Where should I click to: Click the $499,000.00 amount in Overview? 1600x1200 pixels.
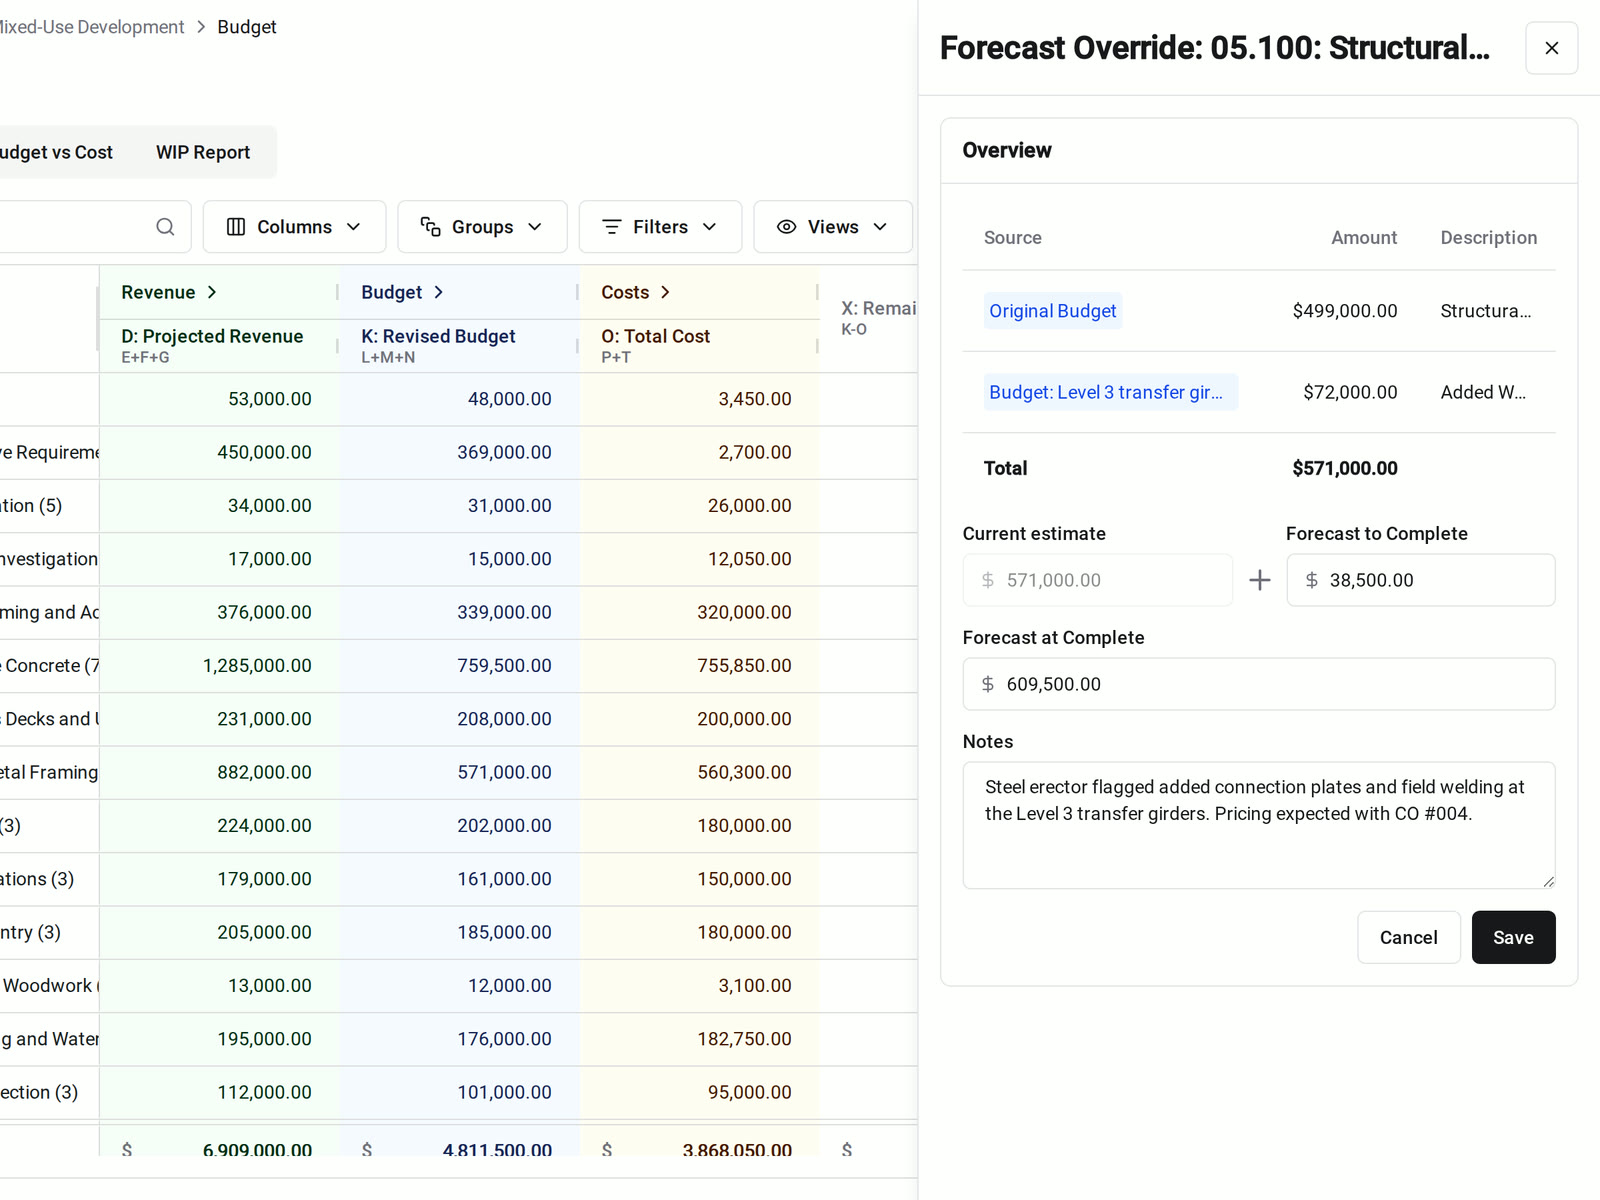(x=1344, y=311)
